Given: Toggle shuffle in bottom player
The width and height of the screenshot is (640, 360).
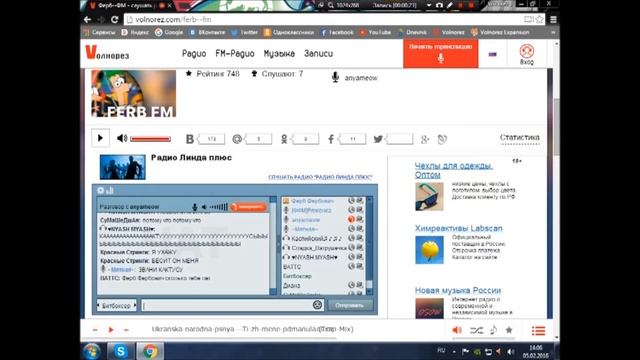Looking at the screenshot, I should tap(476, 330).
